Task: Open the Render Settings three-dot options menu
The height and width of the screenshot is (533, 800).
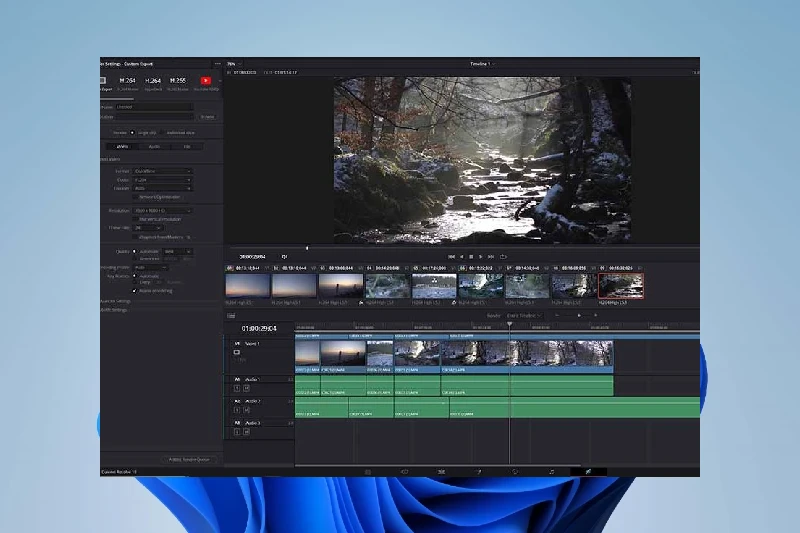Action: (218, 64)
